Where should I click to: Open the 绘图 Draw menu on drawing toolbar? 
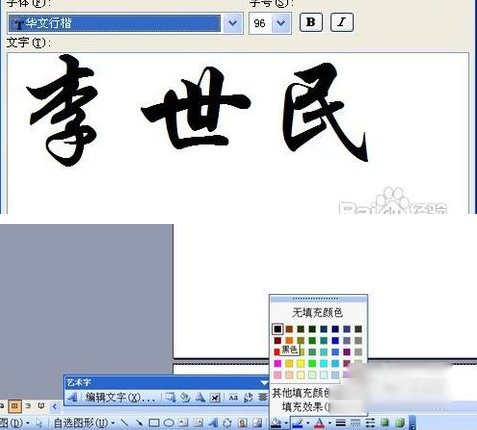pos(15,423)
